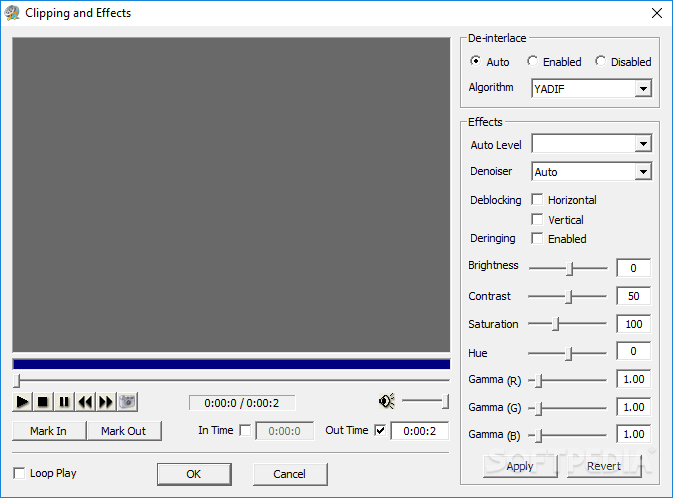Stop the video preview
The width and height of the screenshot is (673, 498).
(43, 402)
